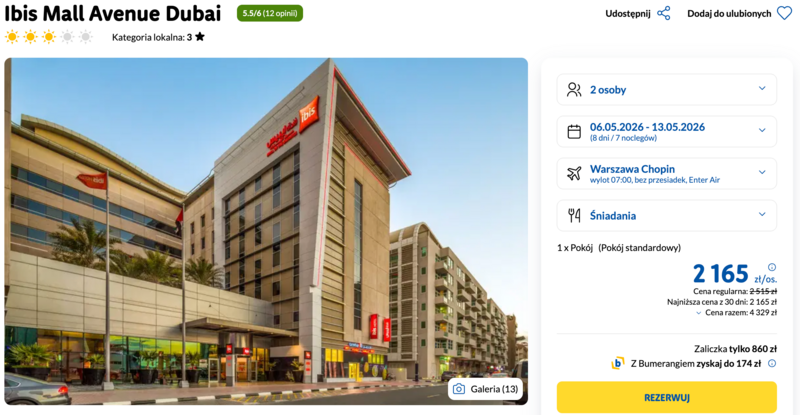This screenshot has height=415, width=800.
Task: Click the share icon next to Udostępnij
Action: point(664,13)
